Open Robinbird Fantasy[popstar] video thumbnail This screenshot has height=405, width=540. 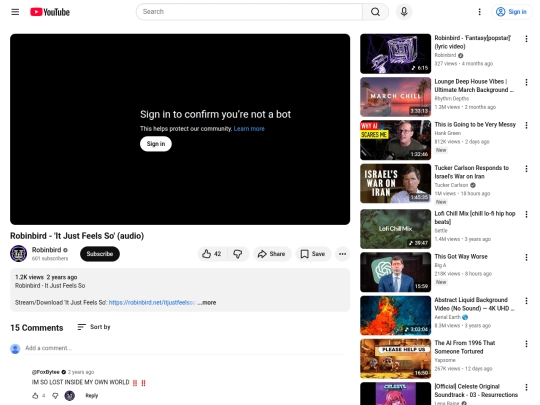pos(395,54)
